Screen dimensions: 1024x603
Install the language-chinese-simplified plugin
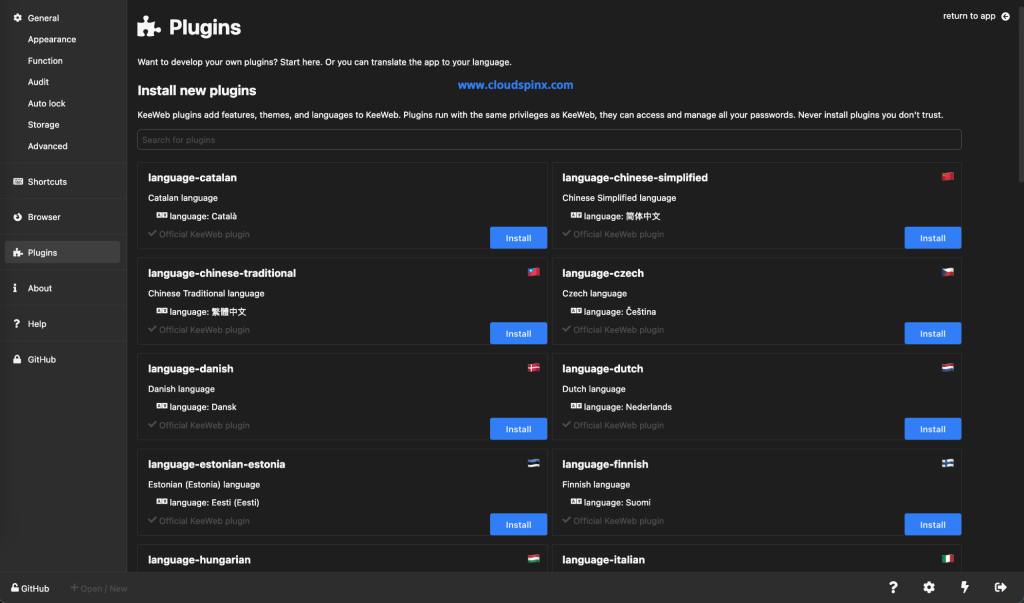[x=932, y=238]
